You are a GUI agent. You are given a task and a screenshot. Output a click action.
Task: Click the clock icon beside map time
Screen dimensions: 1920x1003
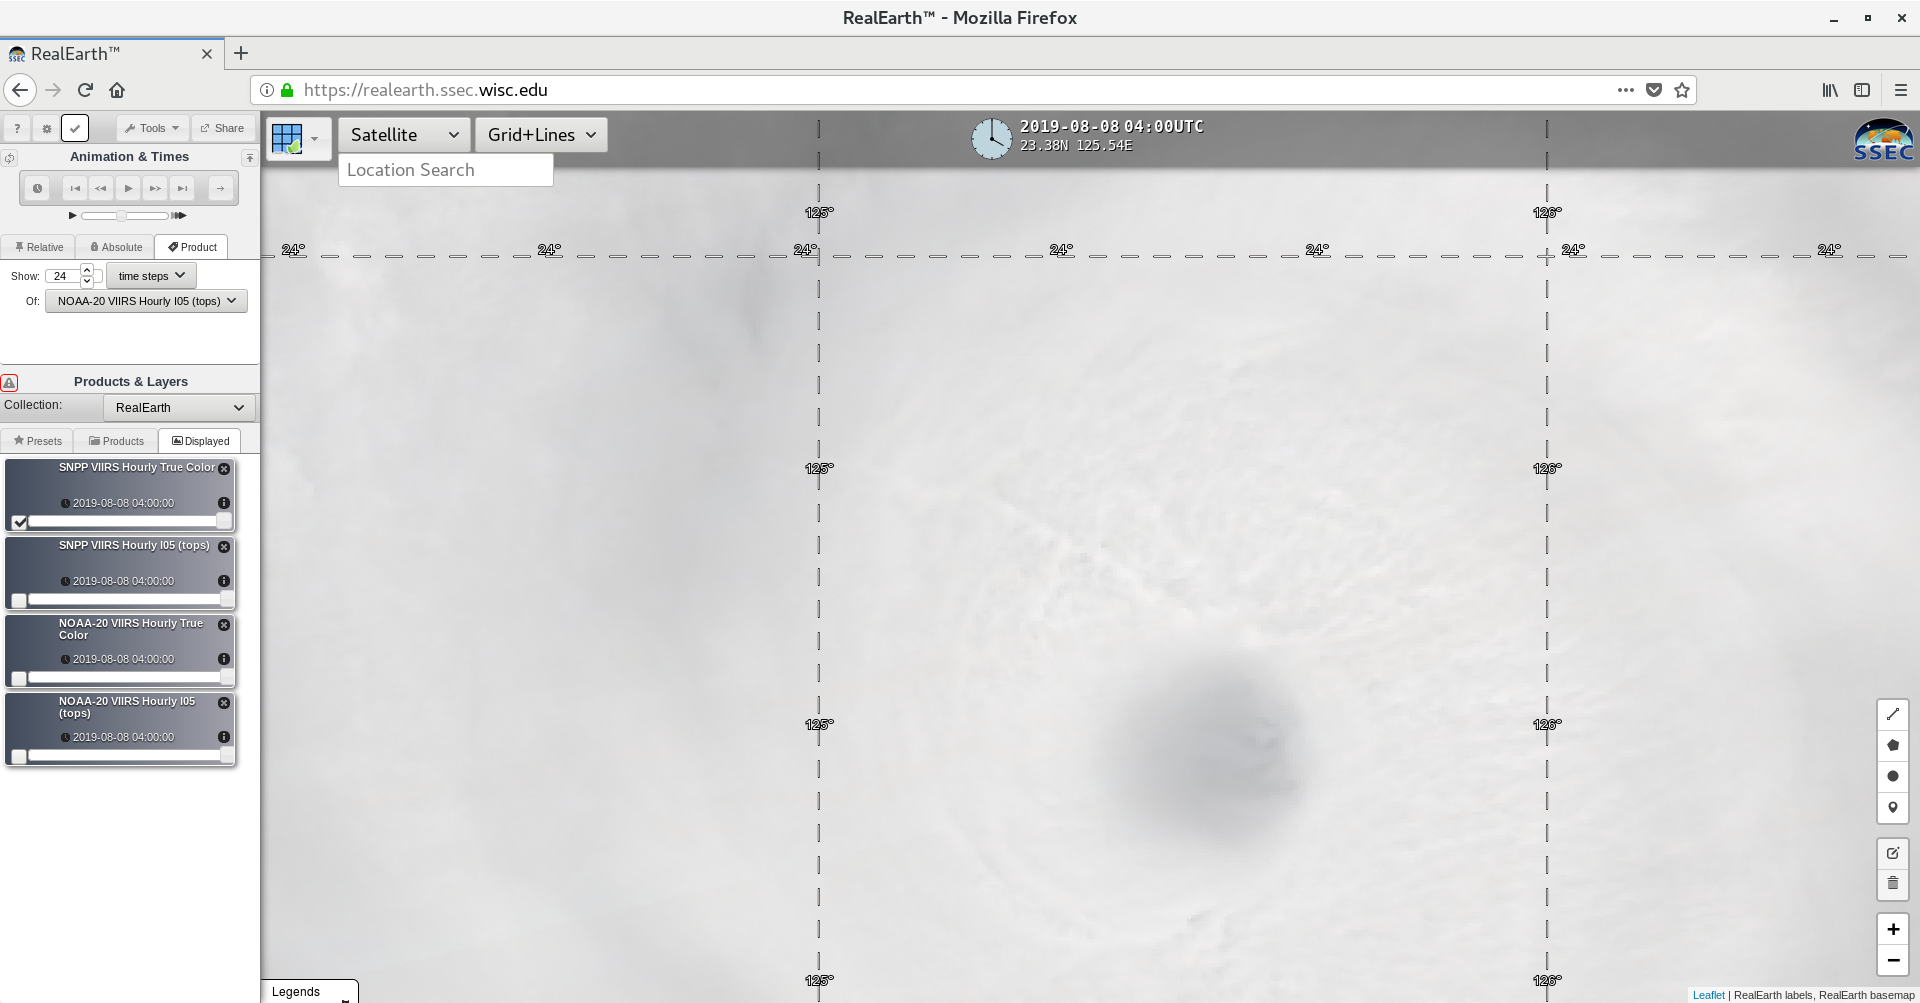(992, 138)
